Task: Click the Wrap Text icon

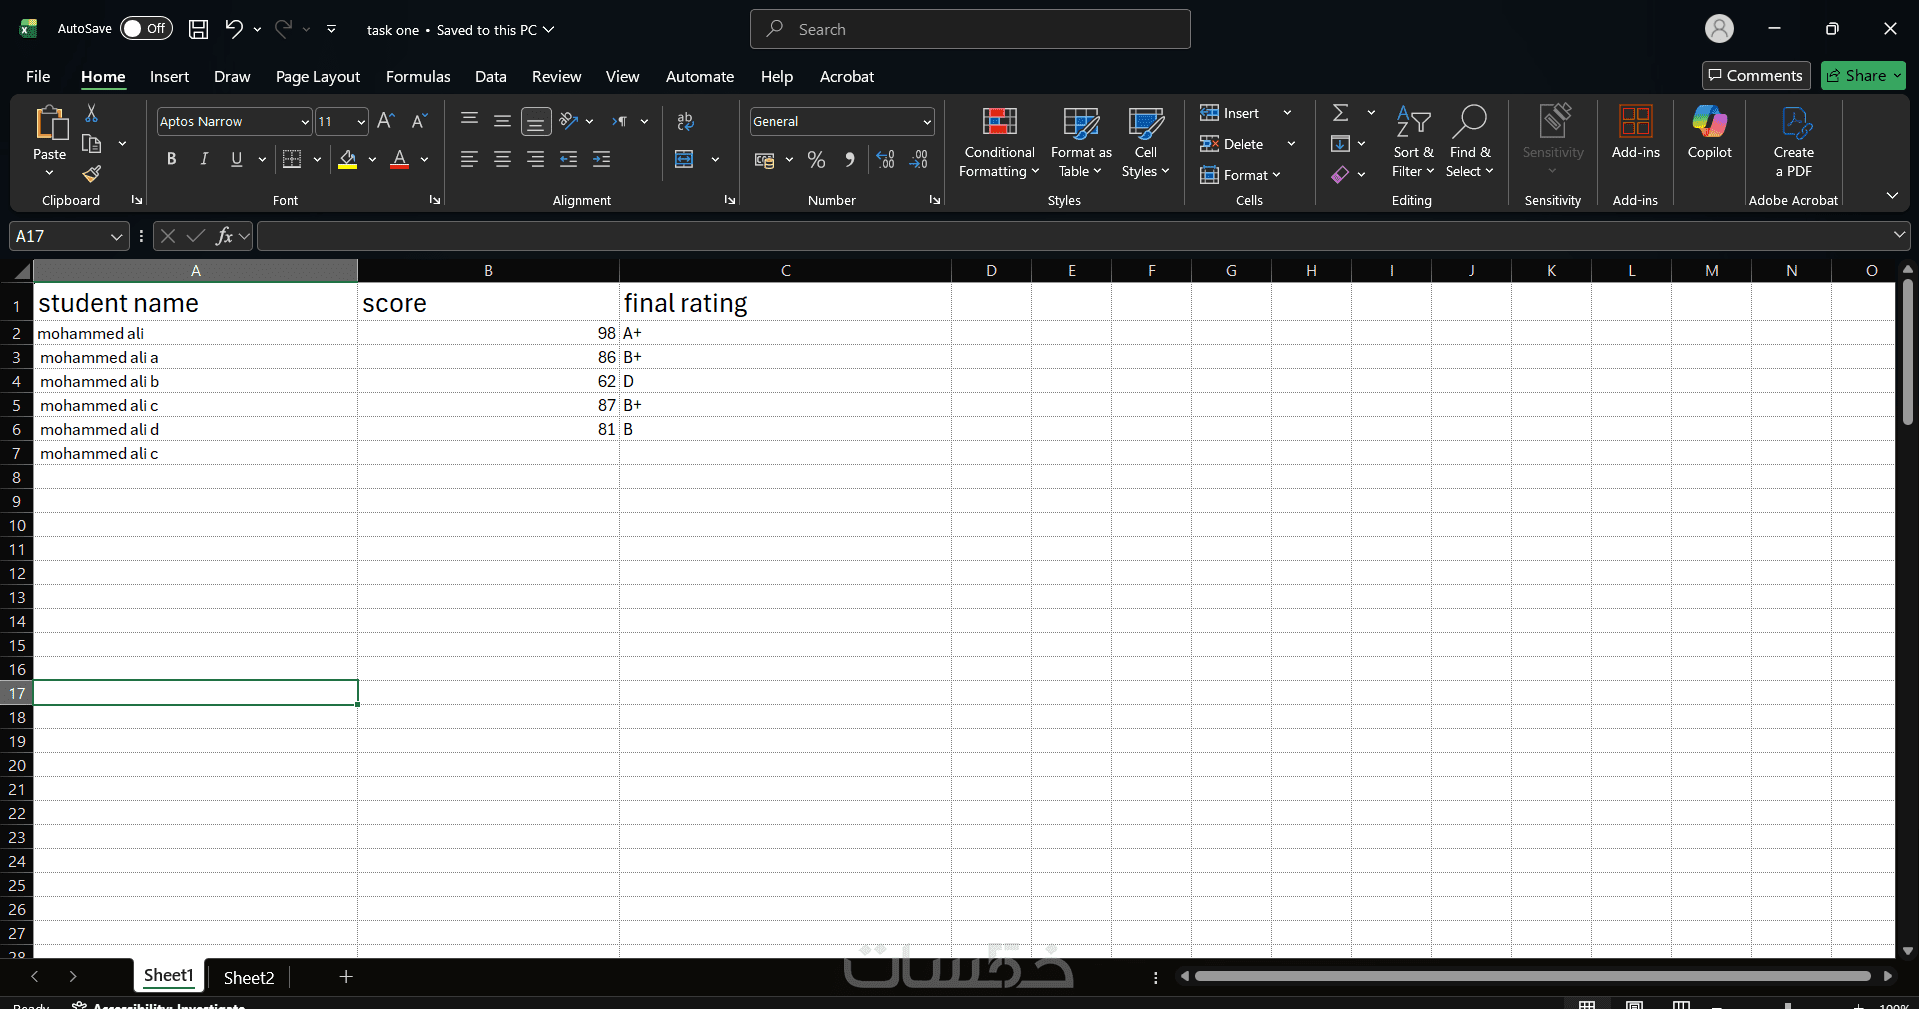Action: pos(685,122)
